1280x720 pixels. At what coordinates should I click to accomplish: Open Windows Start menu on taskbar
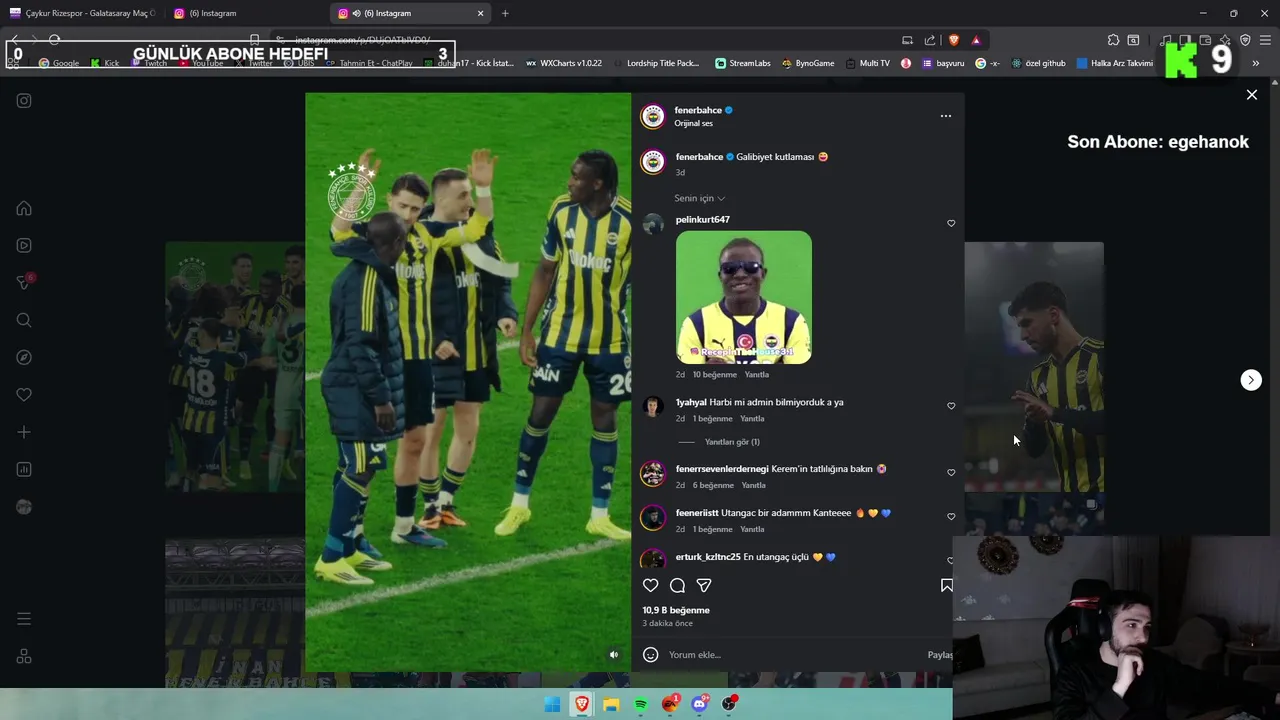pyautogui.click(x=552, y=704)
